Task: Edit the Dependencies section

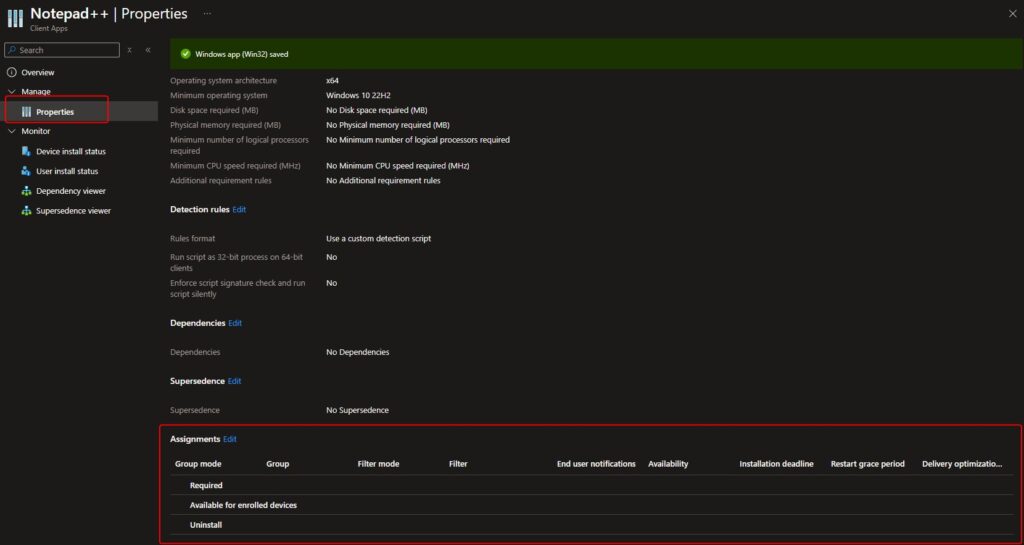Action: (x=234, y=323)
